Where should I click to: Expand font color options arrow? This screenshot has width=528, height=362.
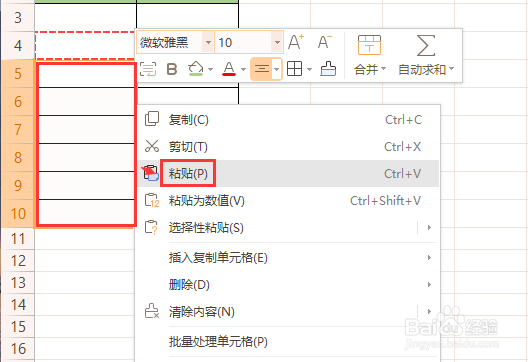243,69
